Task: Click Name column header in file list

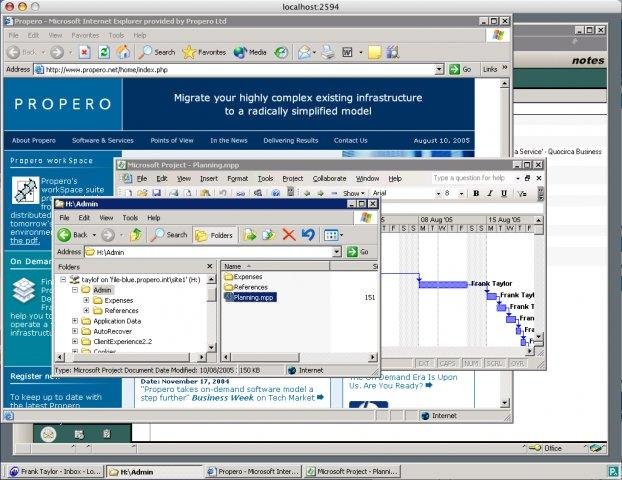Action: (x=275, y=266)
